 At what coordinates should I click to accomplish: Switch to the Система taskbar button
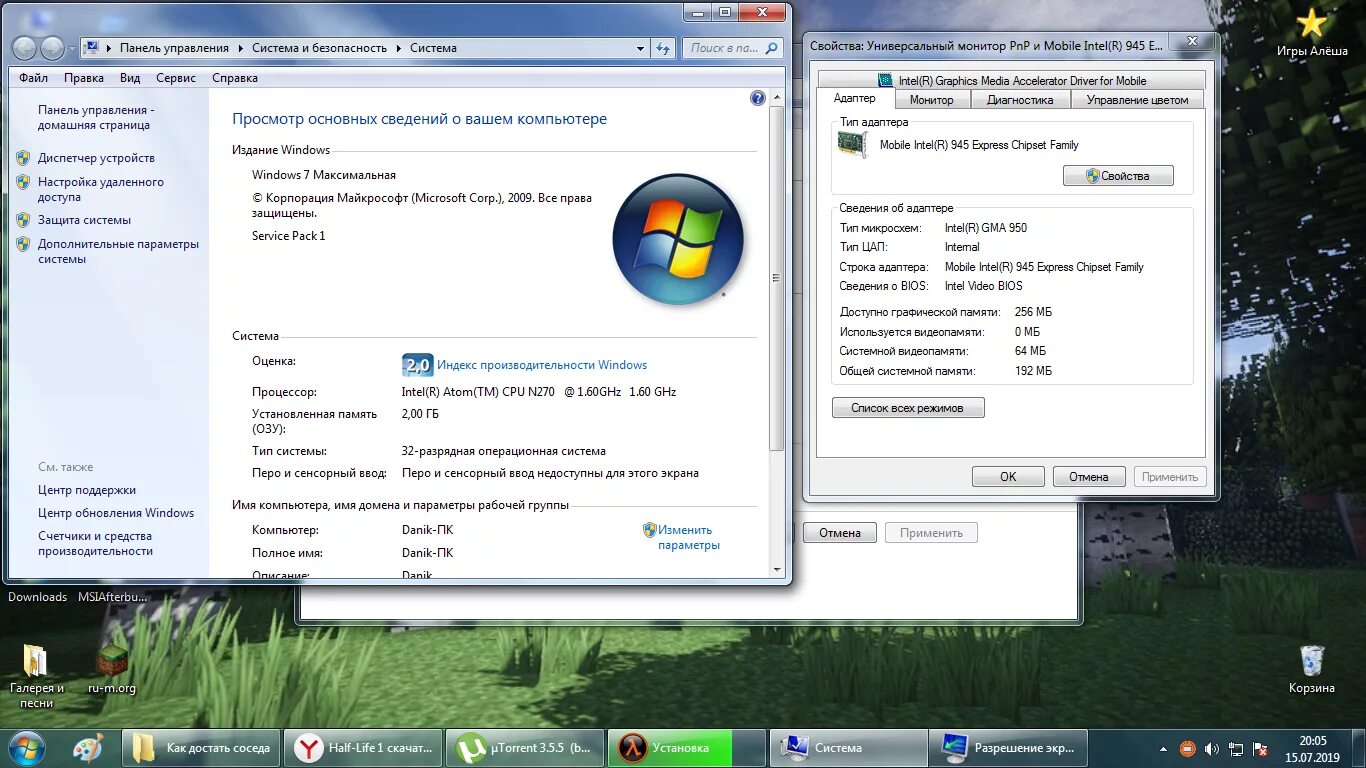(848, 747)
